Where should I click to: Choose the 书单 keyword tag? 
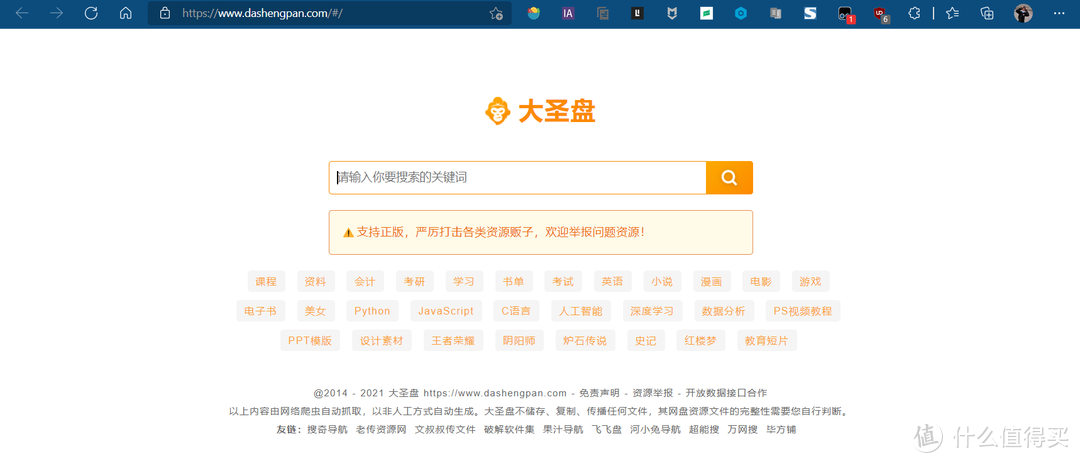pos(513,281)
